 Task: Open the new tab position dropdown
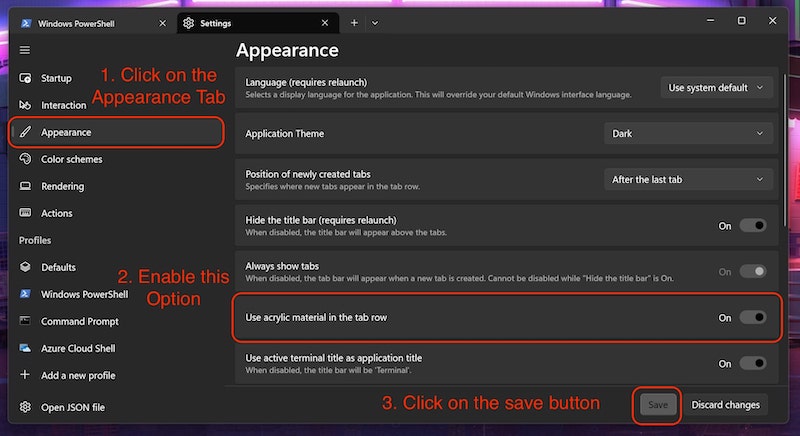[x=688, y=179]
